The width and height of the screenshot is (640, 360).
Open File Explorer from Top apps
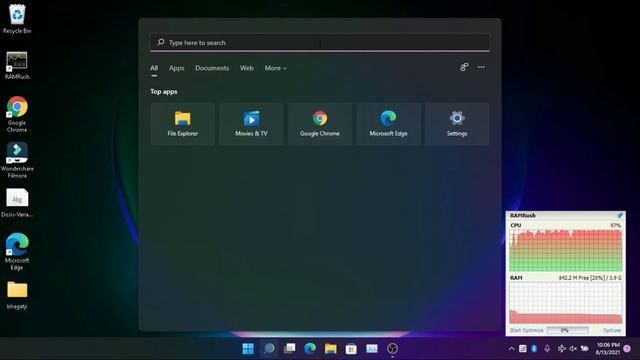pyautogui.click(x=182, y=124)
